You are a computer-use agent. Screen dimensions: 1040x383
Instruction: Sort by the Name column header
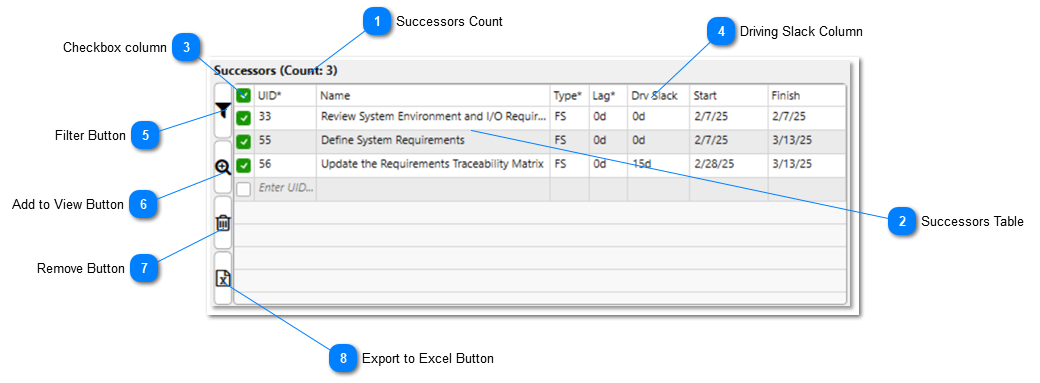(433, 96)
